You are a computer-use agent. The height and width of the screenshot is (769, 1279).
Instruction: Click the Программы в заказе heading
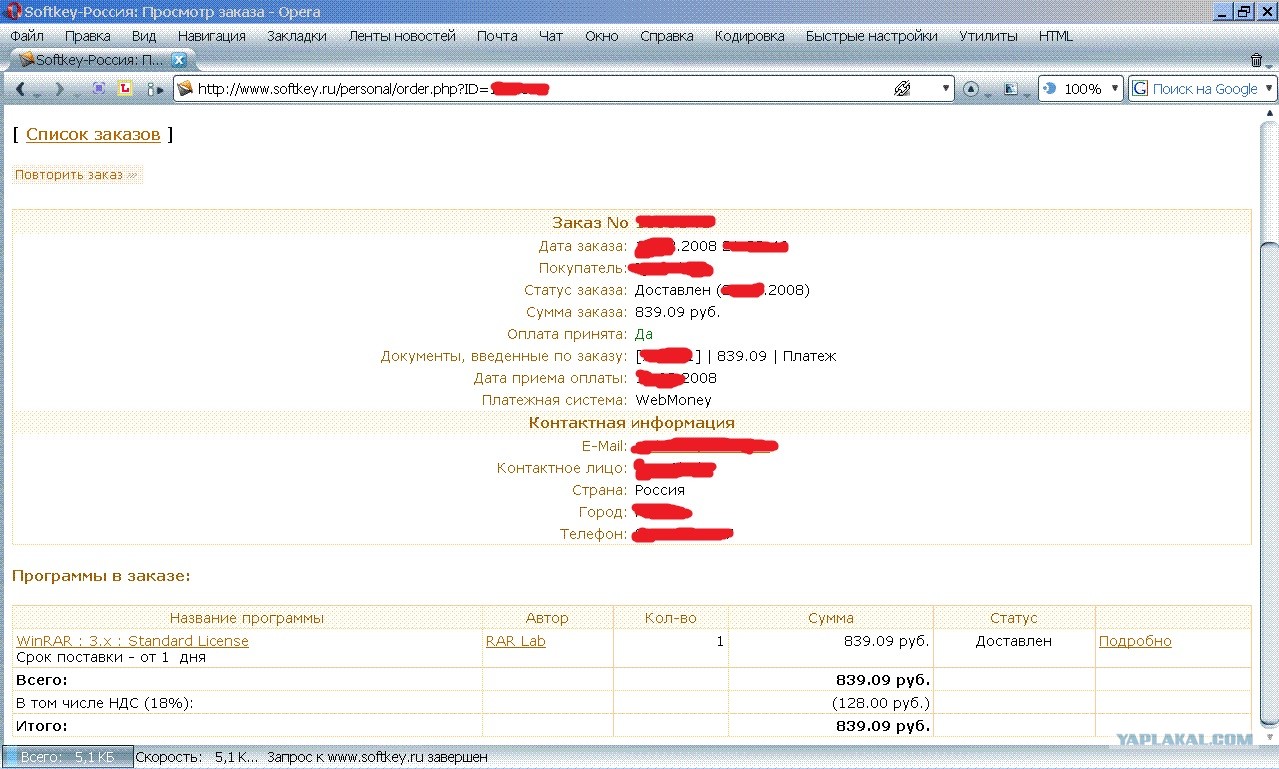point(101,576)
